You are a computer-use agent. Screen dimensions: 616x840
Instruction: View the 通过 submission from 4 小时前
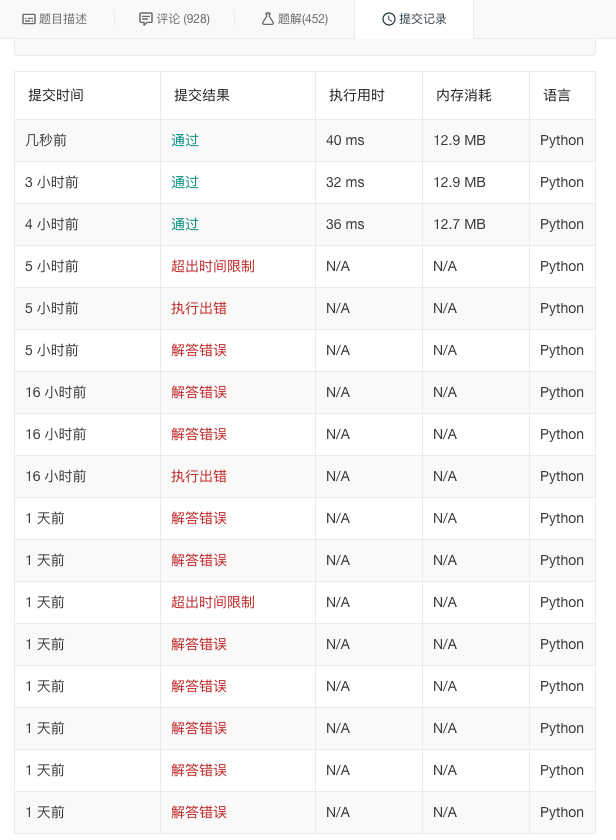pos(185,225)
